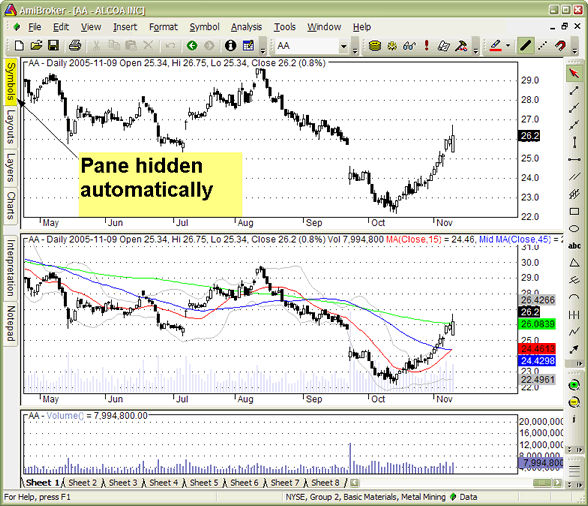This screenshot has height=506, width=588.
Task: Select the ellipse drawing tool
Action: pyautogui.click(x=574, y=228)
